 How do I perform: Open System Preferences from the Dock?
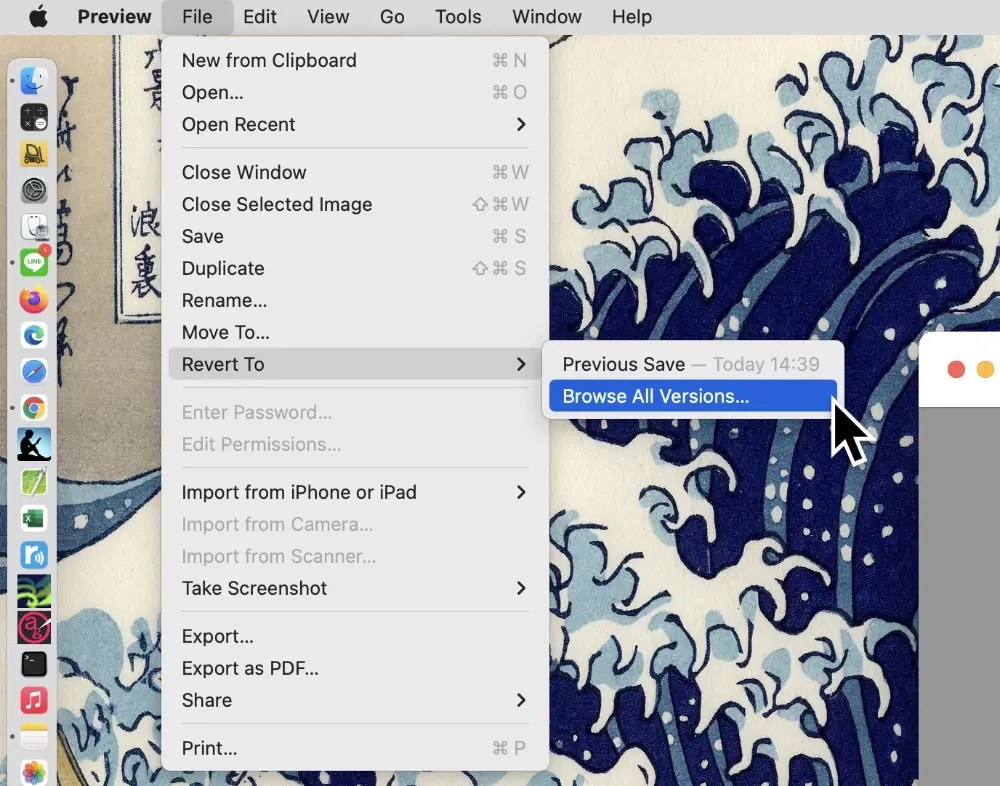[x=33, y=190]
